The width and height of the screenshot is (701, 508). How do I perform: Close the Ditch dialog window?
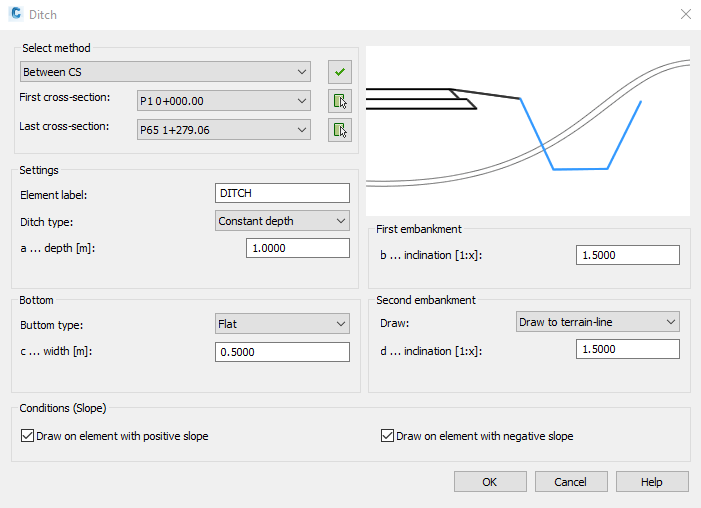(x=685, y=14)
